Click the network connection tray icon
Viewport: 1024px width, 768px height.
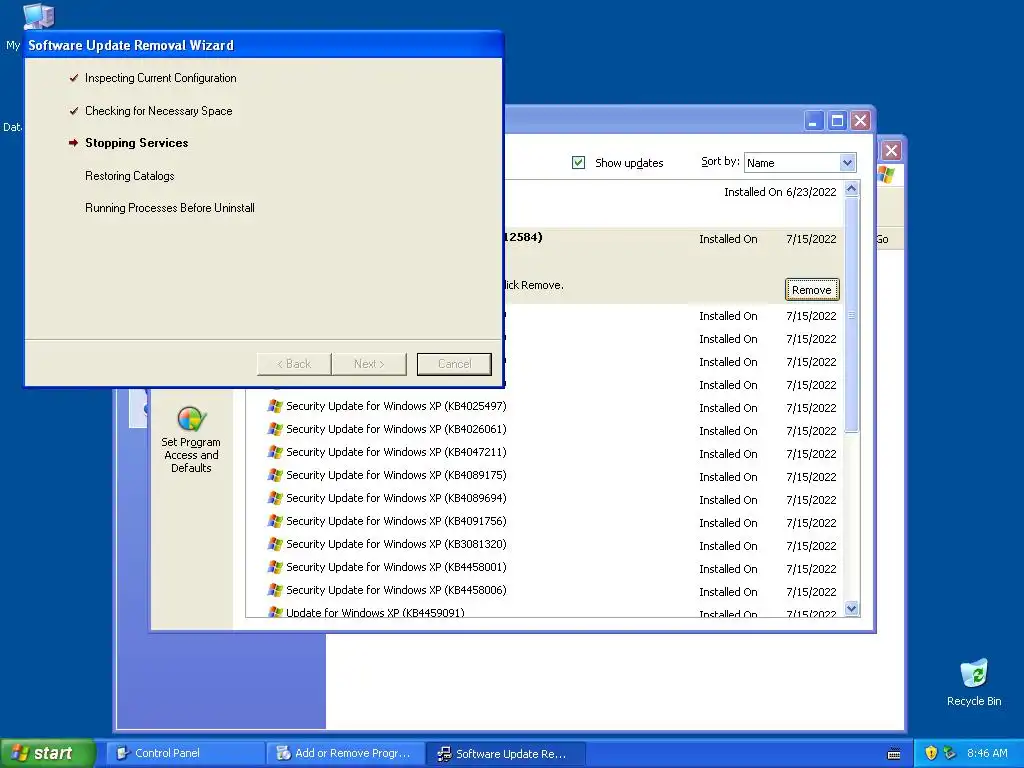point(950,753)
